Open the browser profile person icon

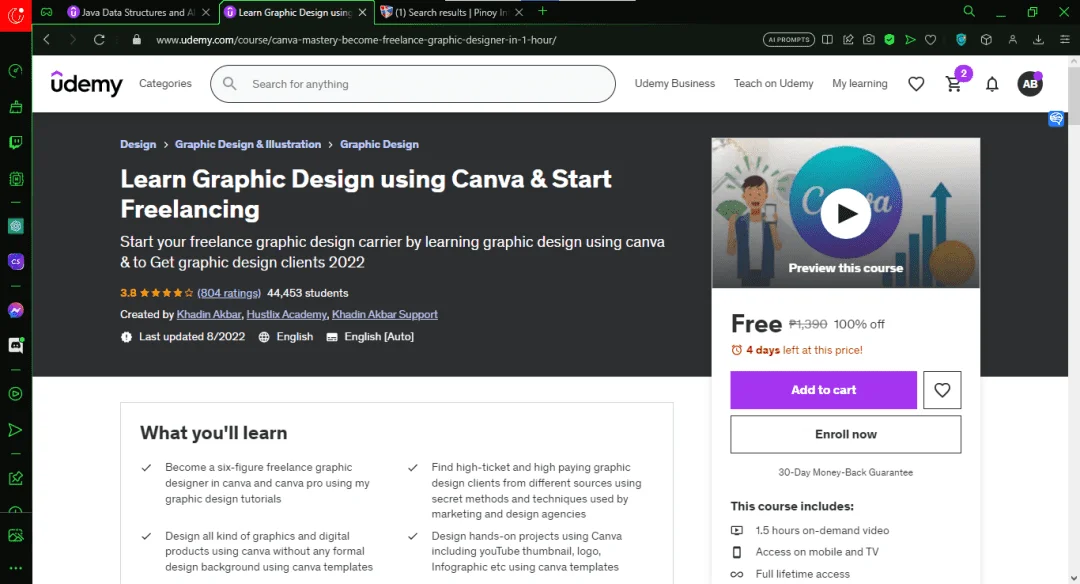click(1012, 40)
